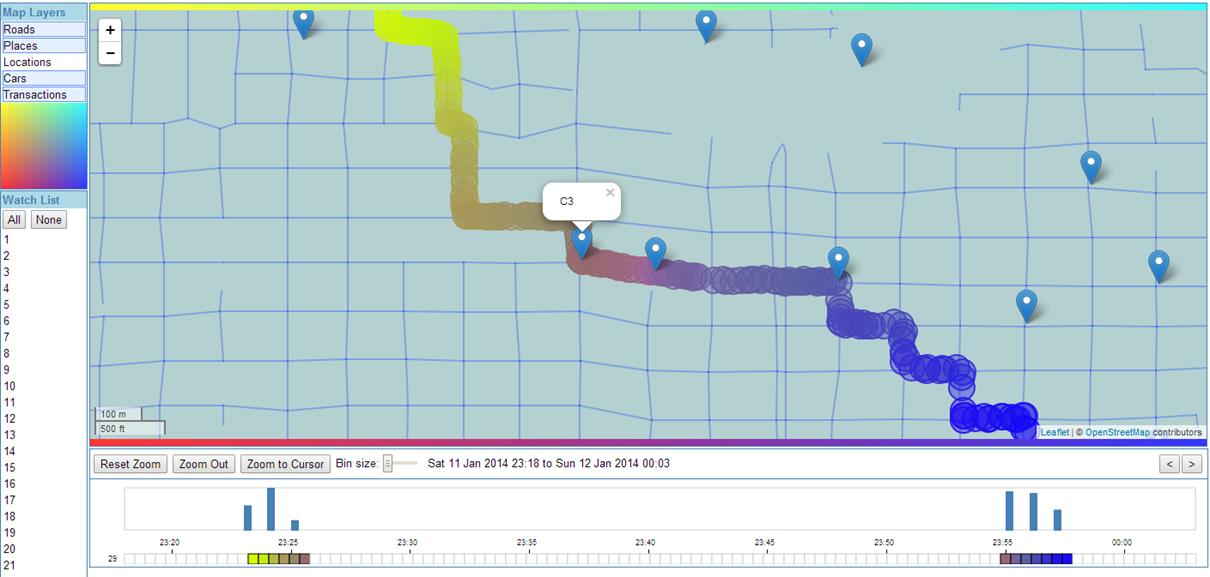Click the previous timeline arrow button
Screen dimensions: 1210x577
coord(1169,464)
